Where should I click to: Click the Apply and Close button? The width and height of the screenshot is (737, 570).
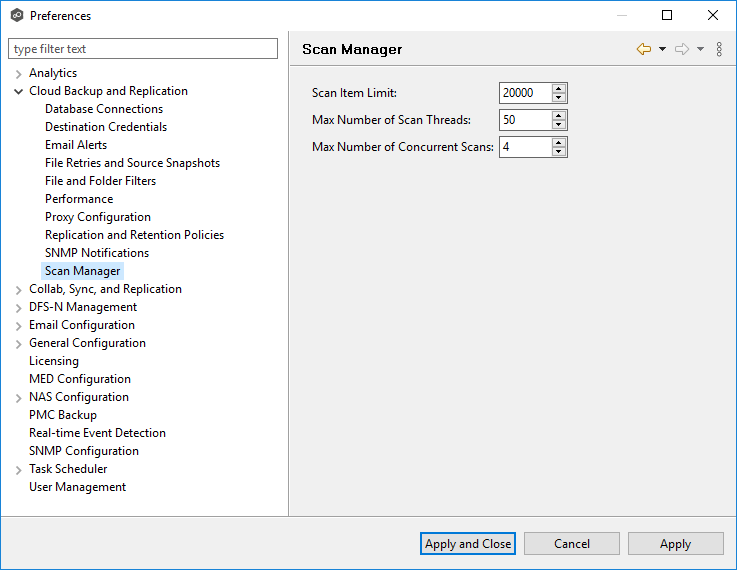(468, 544)
